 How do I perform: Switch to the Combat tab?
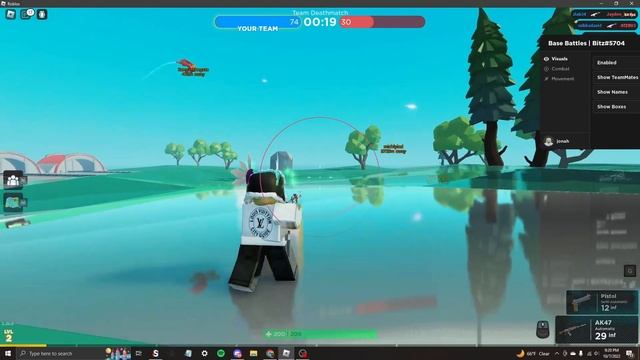click(x=557, y=69)
